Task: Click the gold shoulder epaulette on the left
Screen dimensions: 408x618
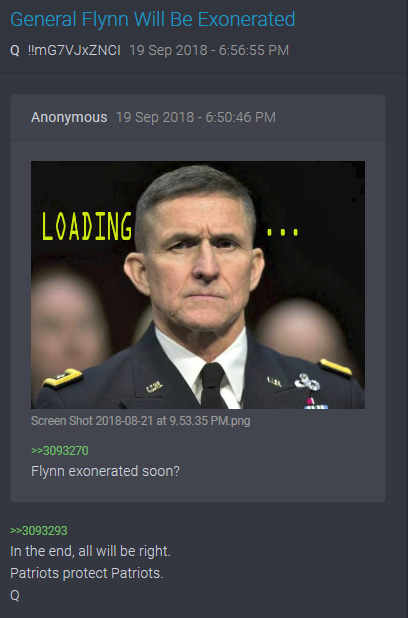Action: (x=63, y=377)
